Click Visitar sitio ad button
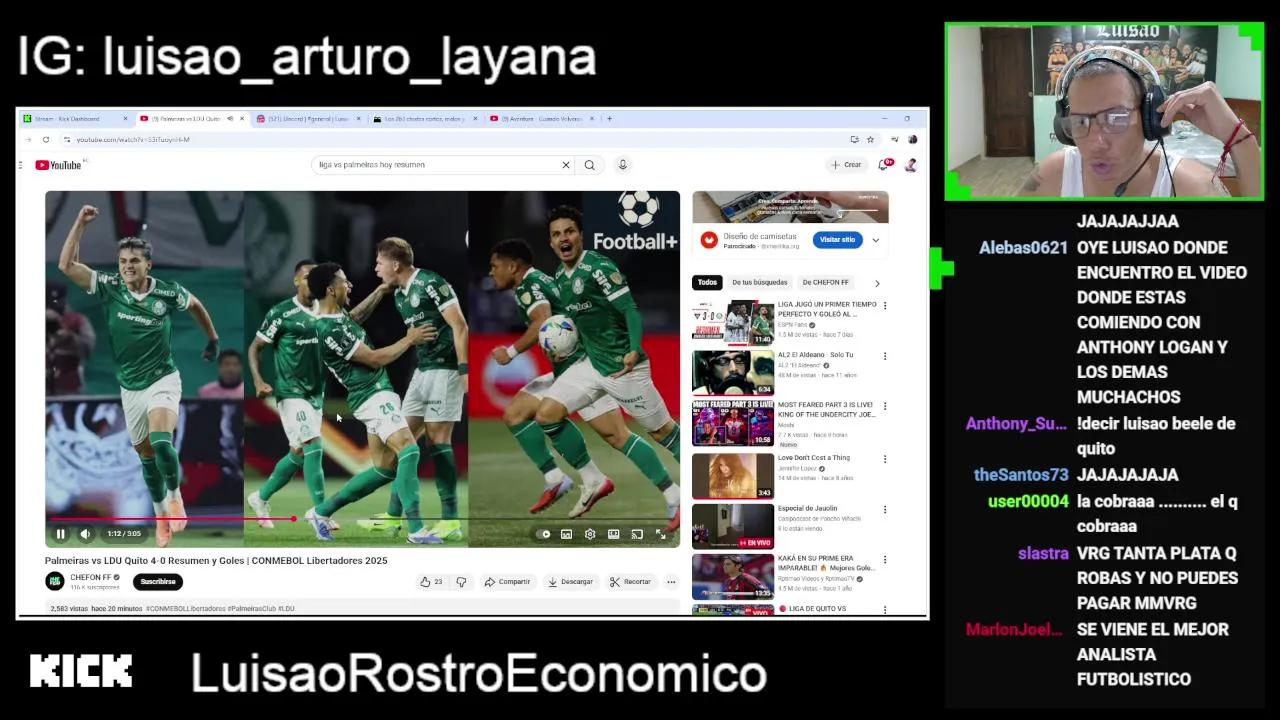The image size is (1280, 720). click(837, 240)
